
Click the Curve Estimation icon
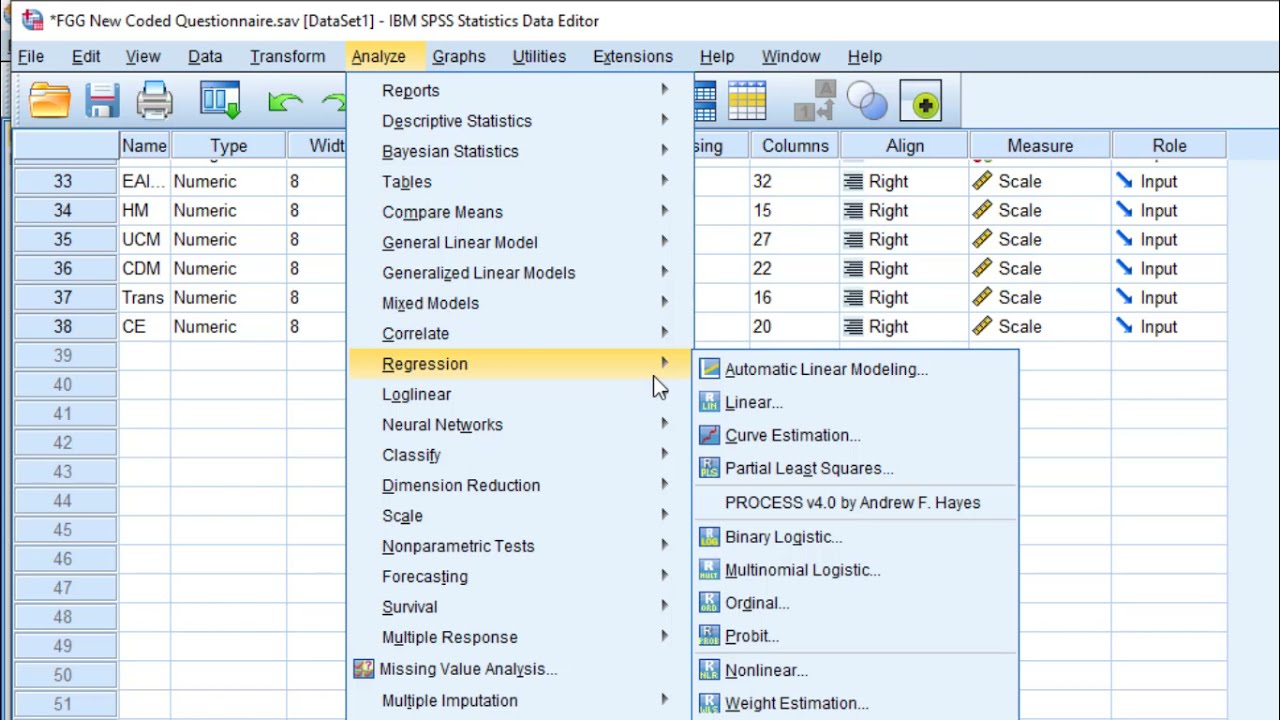(709, 435)
